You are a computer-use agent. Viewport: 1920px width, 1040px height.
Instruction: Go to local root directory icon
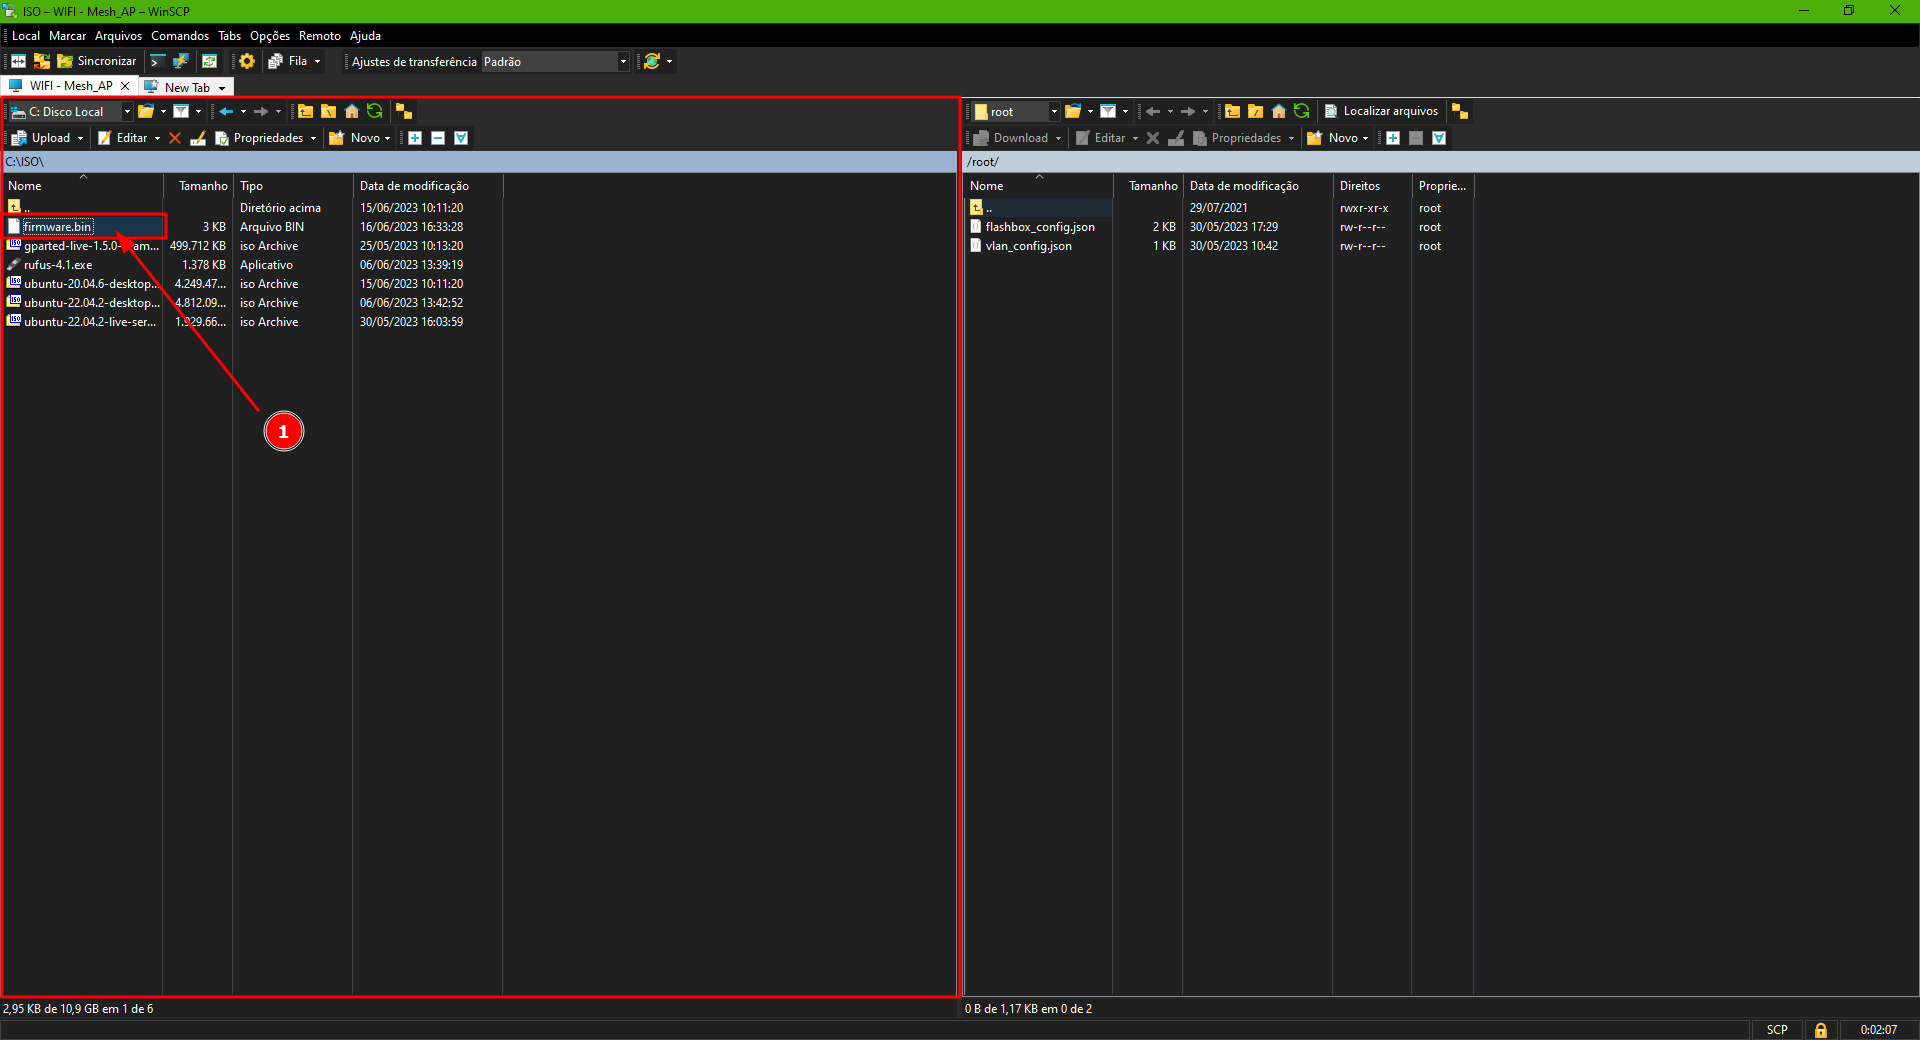point(328,111)
